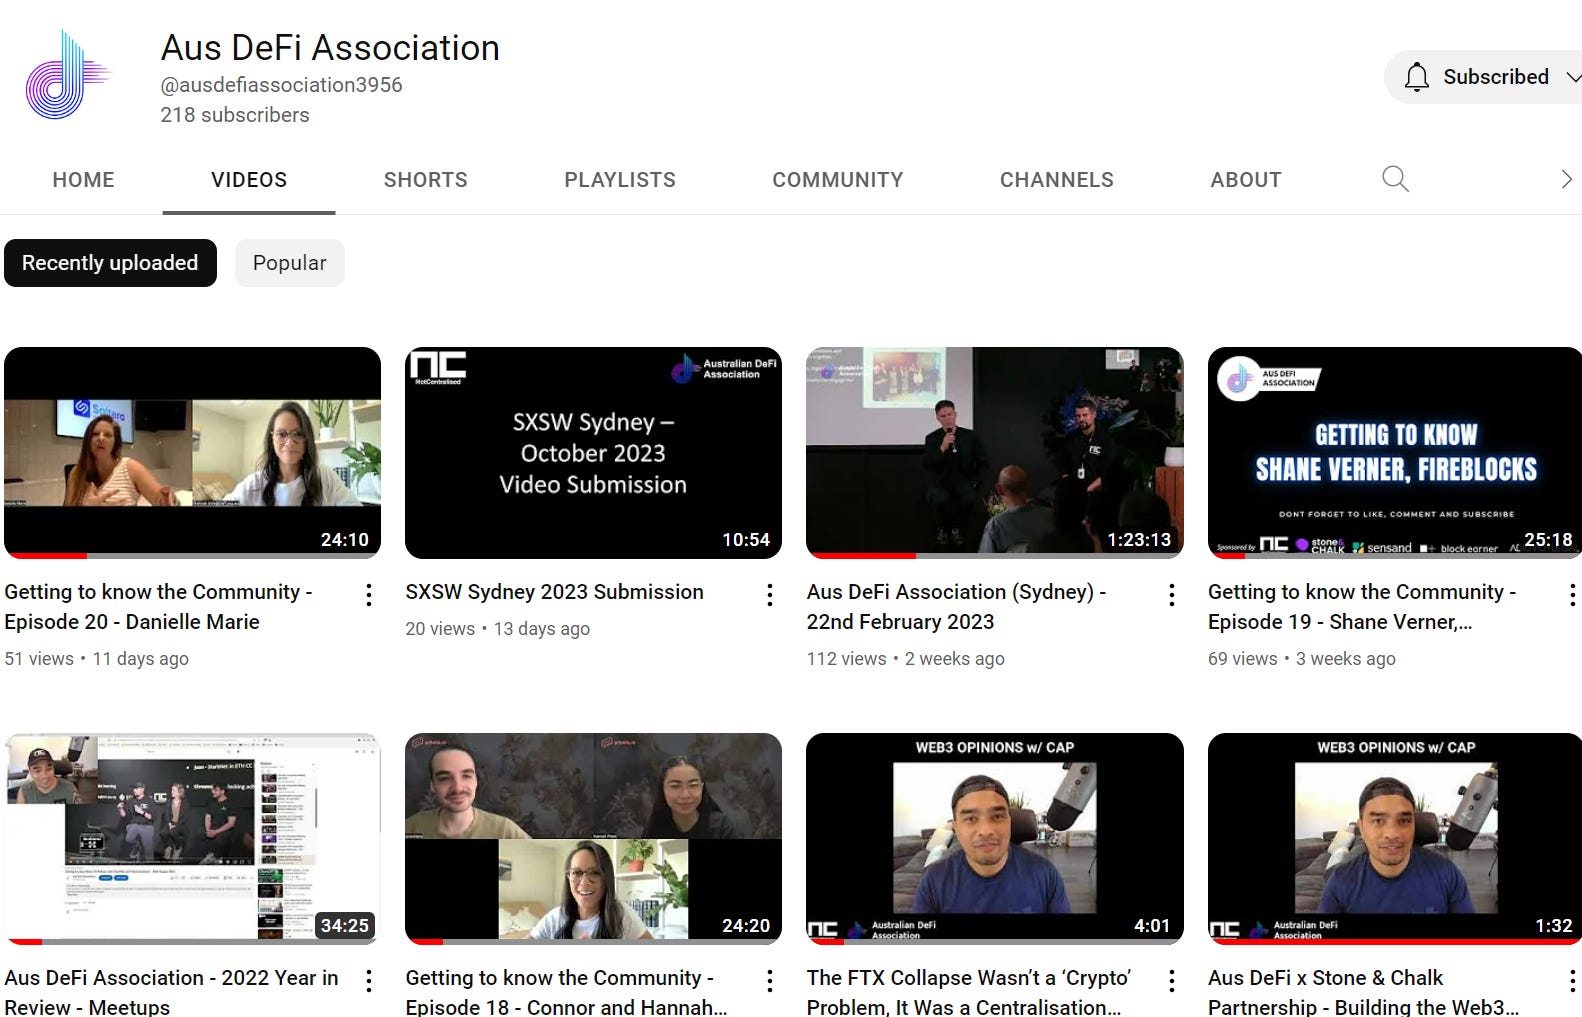Image resolution: width=1582 pixels, height=1017 pixels.
Task: Expand the Subscribed dropdown chevron
Action: [x=1572, y=77]
